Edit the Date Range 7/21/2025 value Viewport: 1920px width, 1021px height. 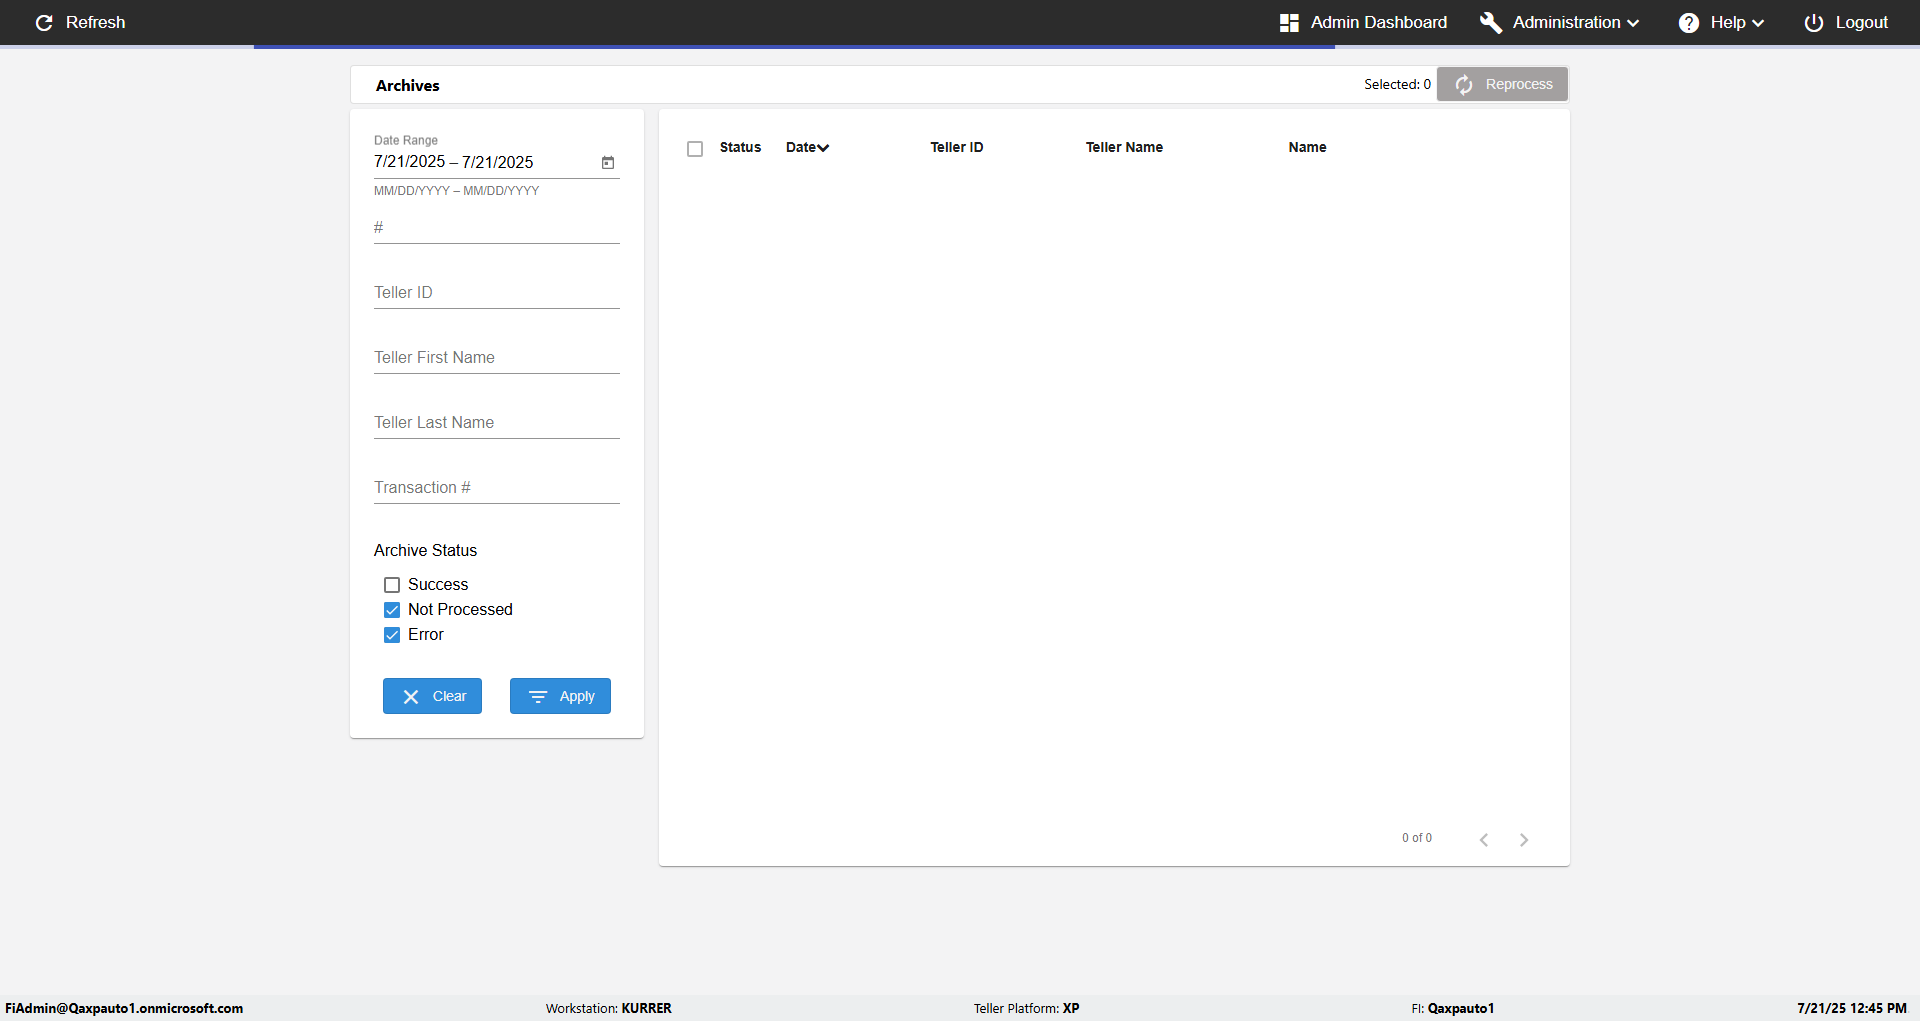454,162
